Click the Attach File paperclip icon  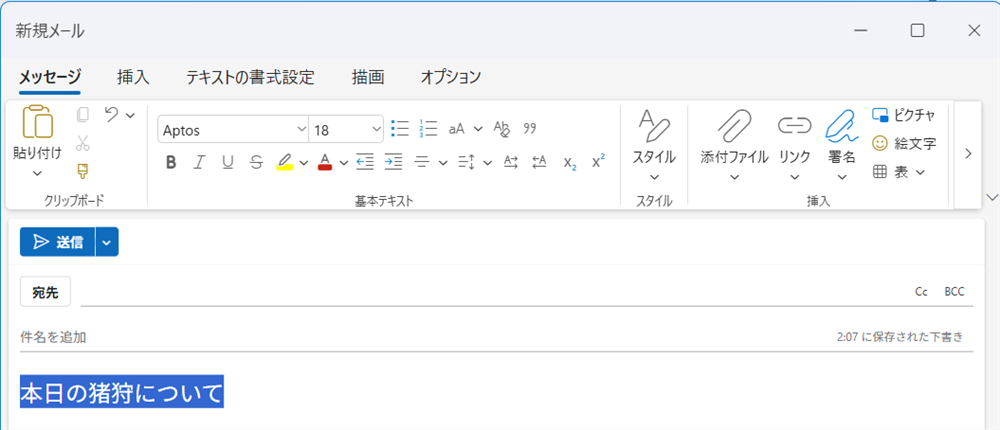tap(734, 125)
